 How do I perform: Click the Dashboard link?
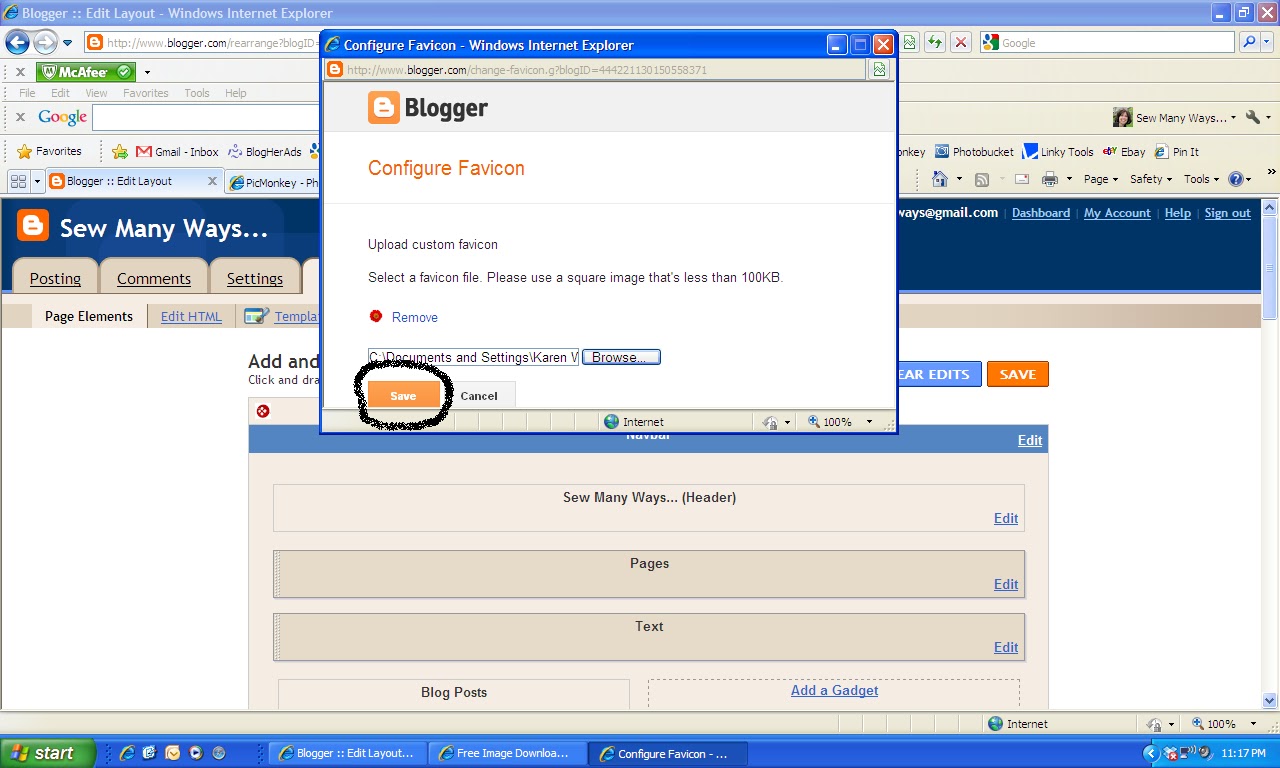(x=1041, y=213)
